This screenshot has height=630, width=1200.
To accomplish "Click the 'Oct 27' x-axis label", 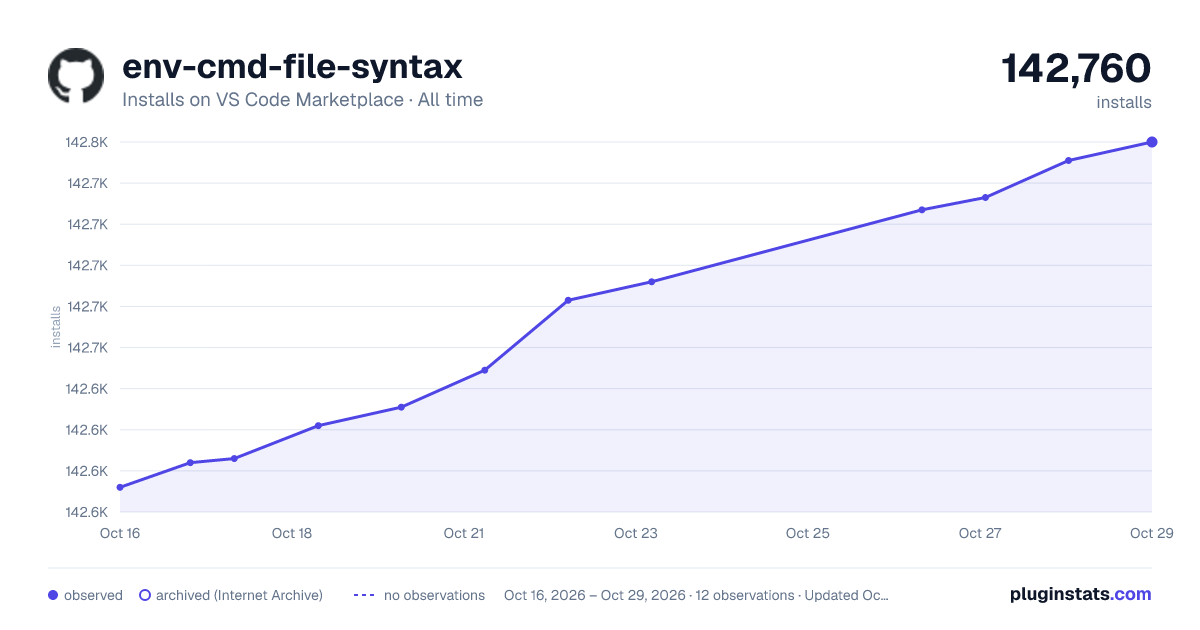I will (x=980, y=533).
